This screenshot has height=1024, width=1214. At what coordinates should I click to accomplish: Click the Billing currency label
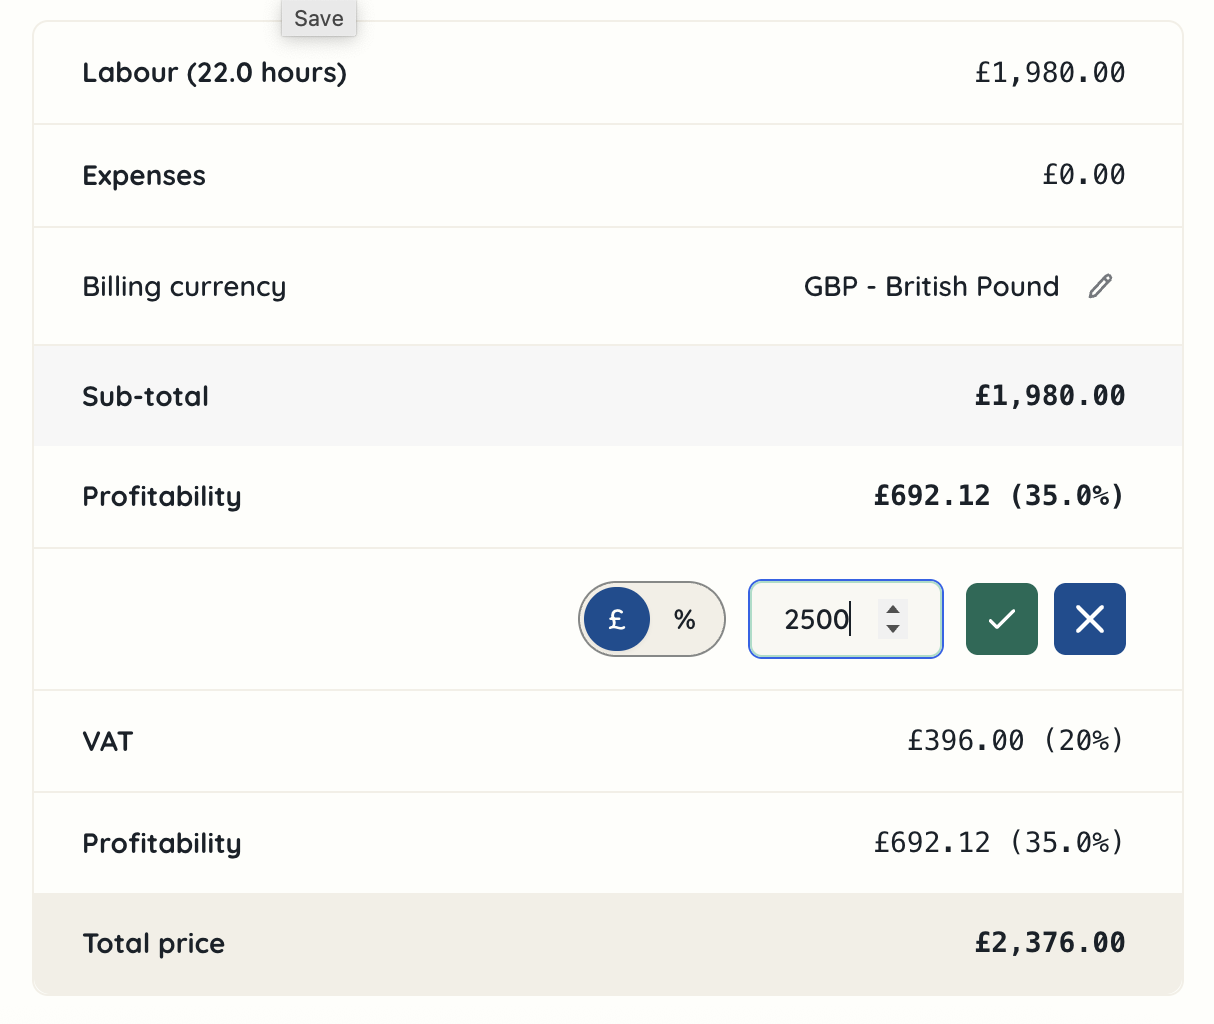tap(184, 287)
